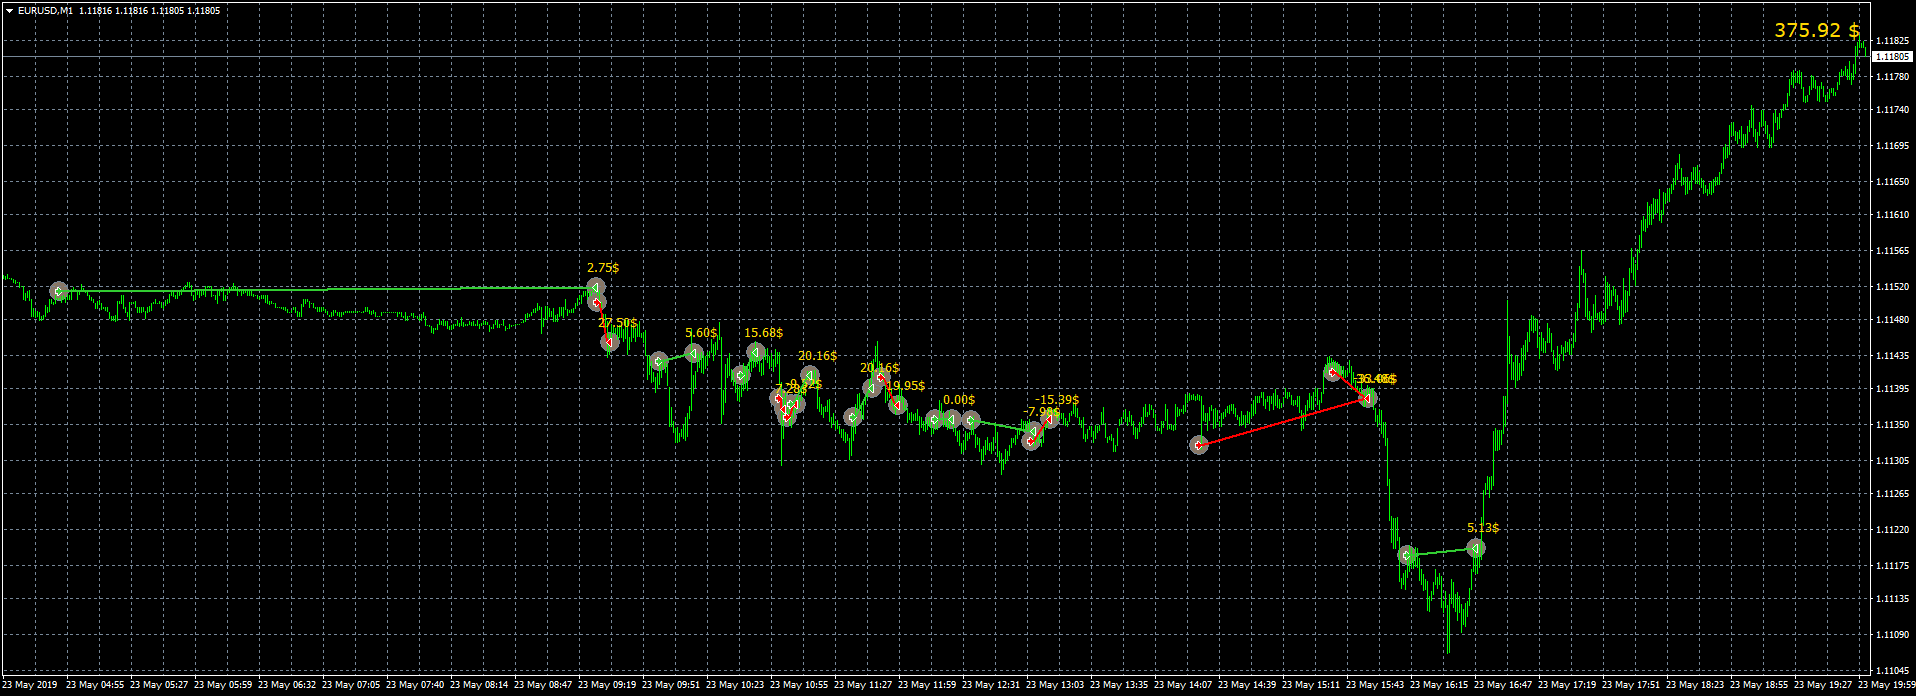Select the 23 May 13:03 time label

(x=1055, y=686)
